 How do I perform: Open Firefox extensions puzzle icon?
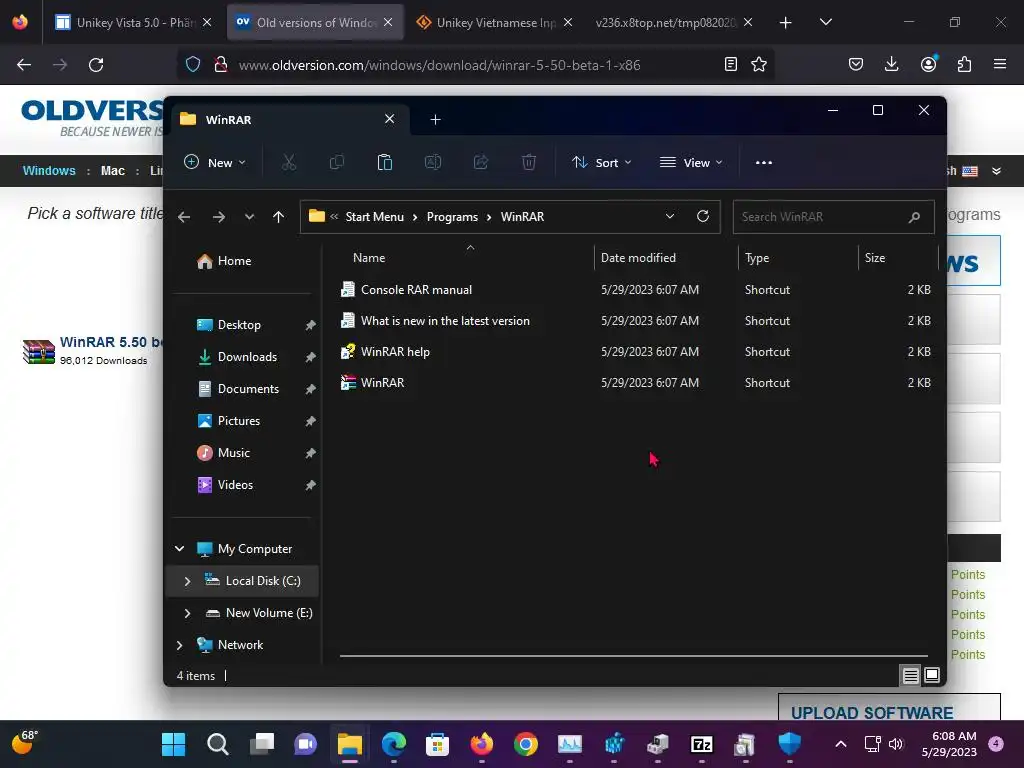964,64
